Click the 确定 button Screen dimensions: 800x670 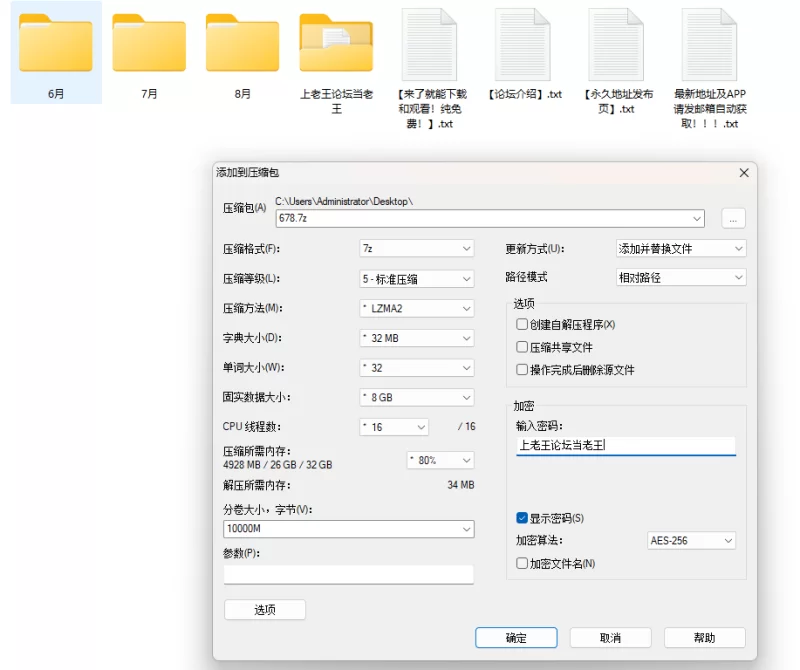coord(516,637)
